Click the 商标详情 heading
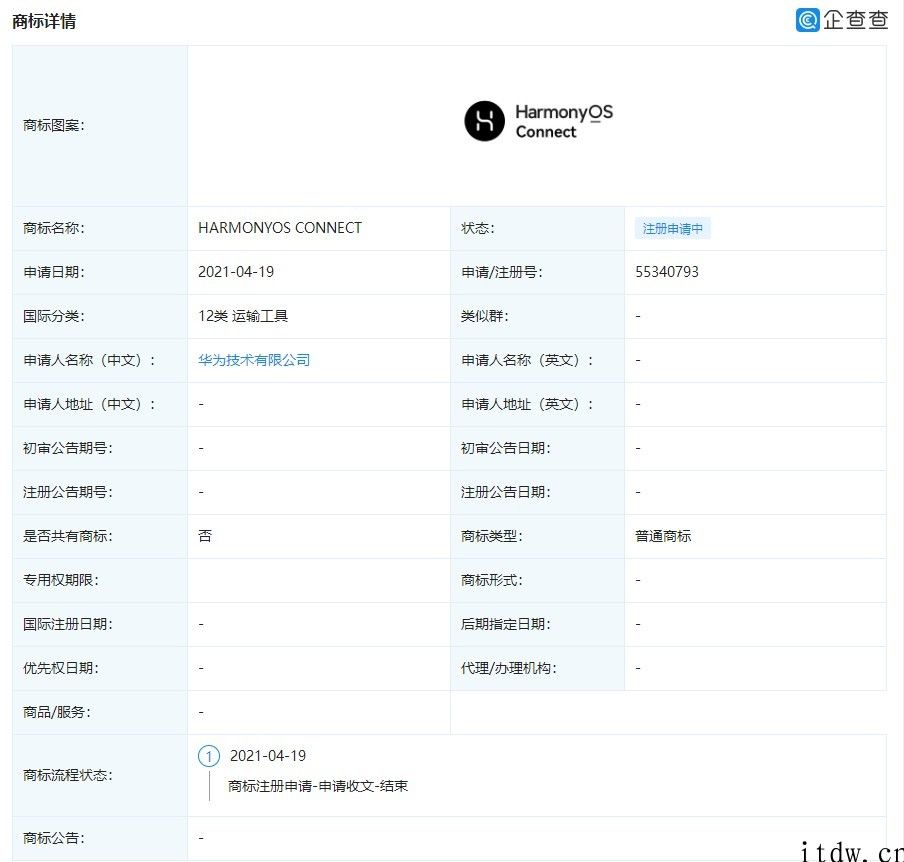The height and width of the screenshot is (862, 904). 44,21
